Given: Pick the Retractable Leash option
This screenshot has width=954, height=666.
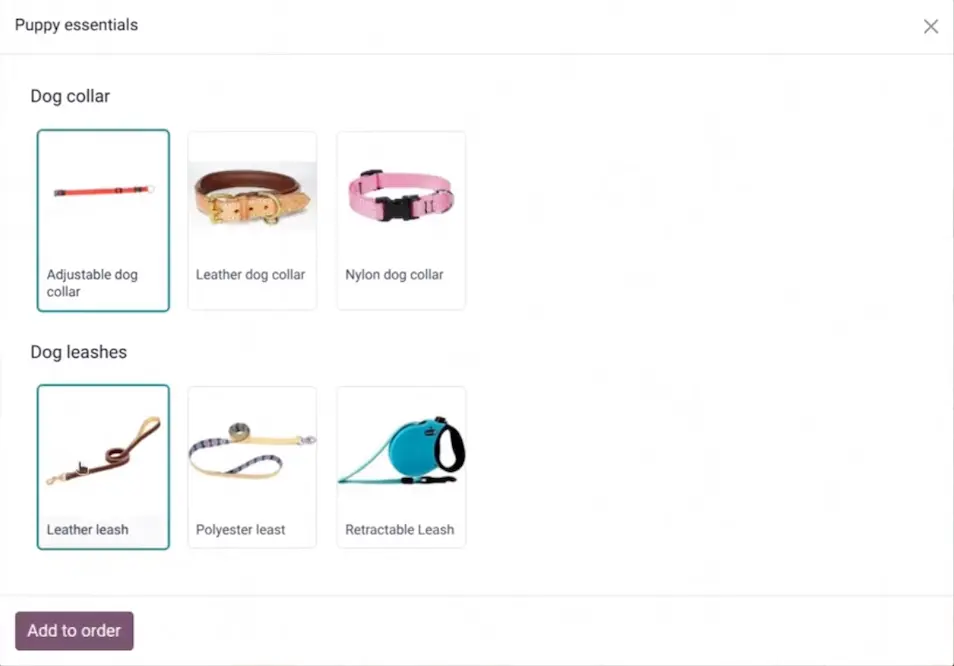Looking at the screenshot, I should (x=402, y=467).
